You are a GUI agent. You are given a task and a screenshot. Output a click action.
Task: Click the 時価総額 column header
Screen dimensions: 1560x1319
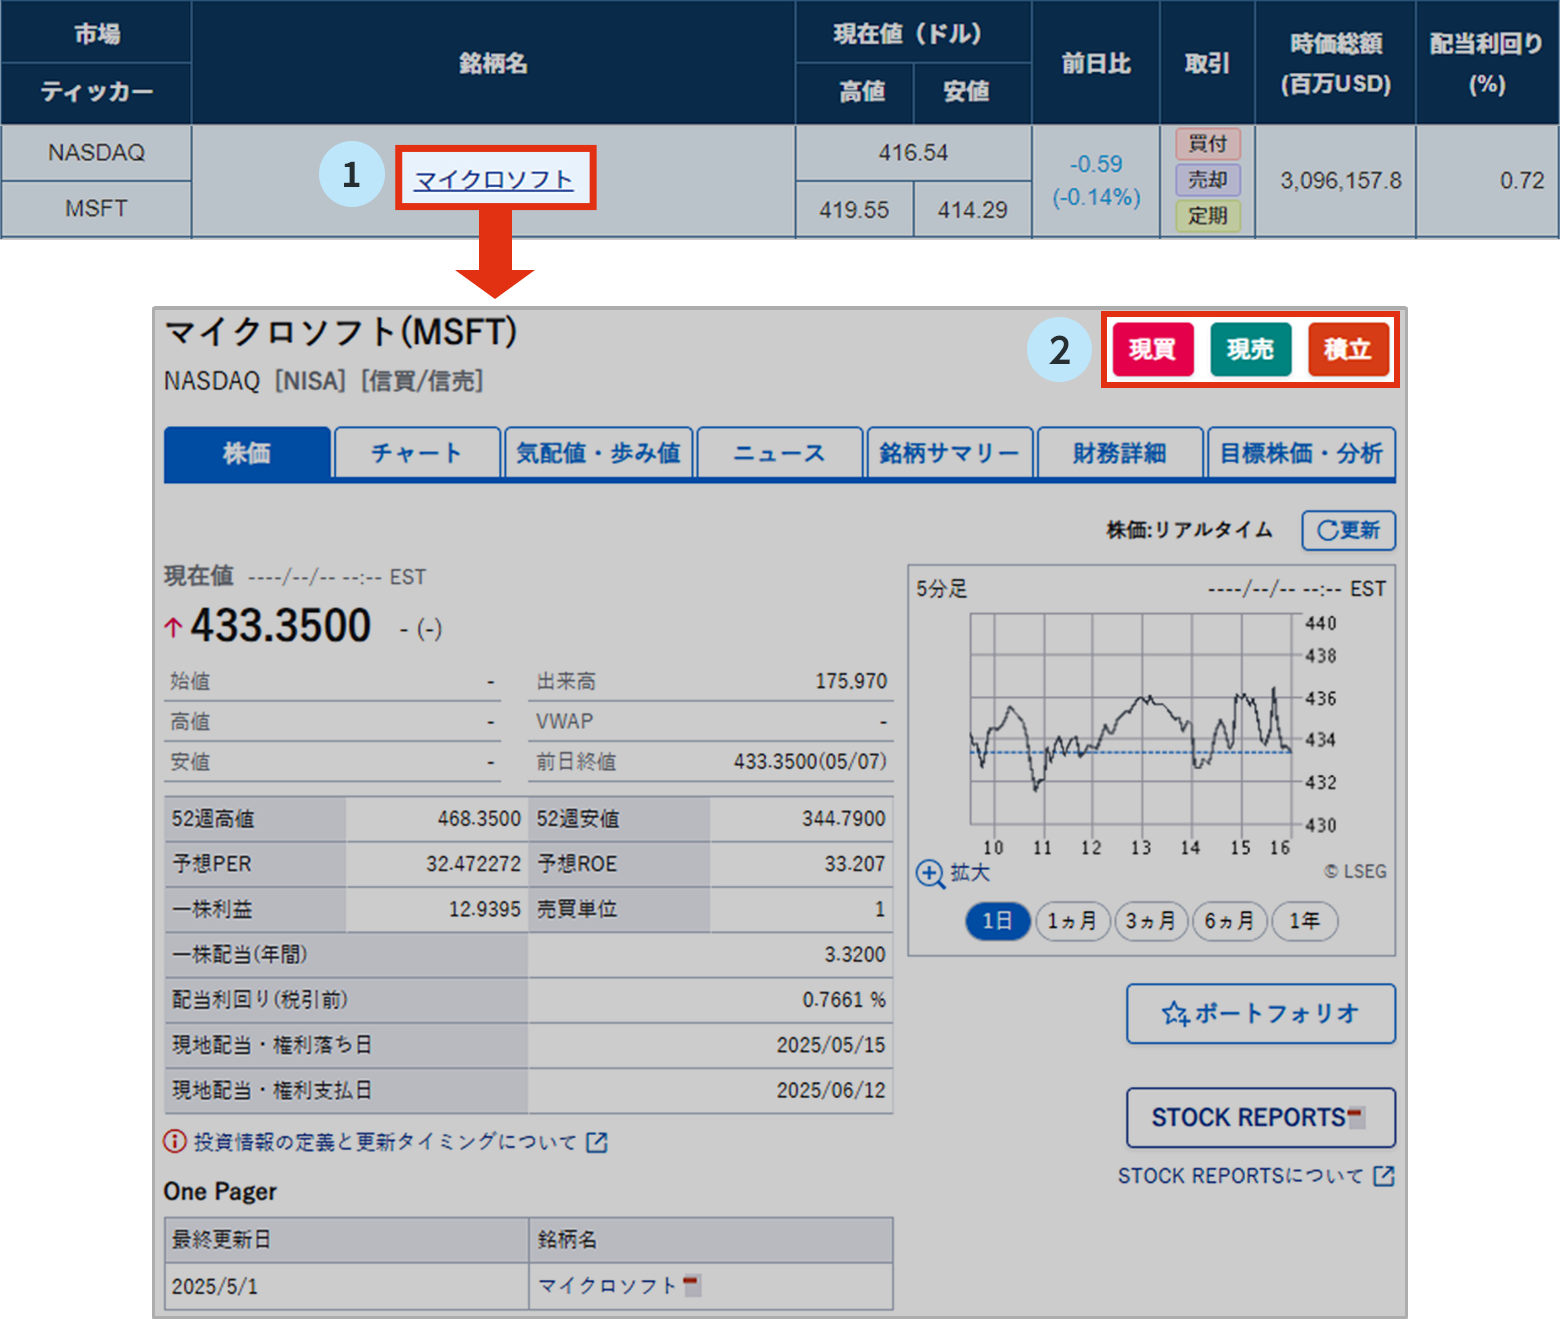coord(1336,63)
